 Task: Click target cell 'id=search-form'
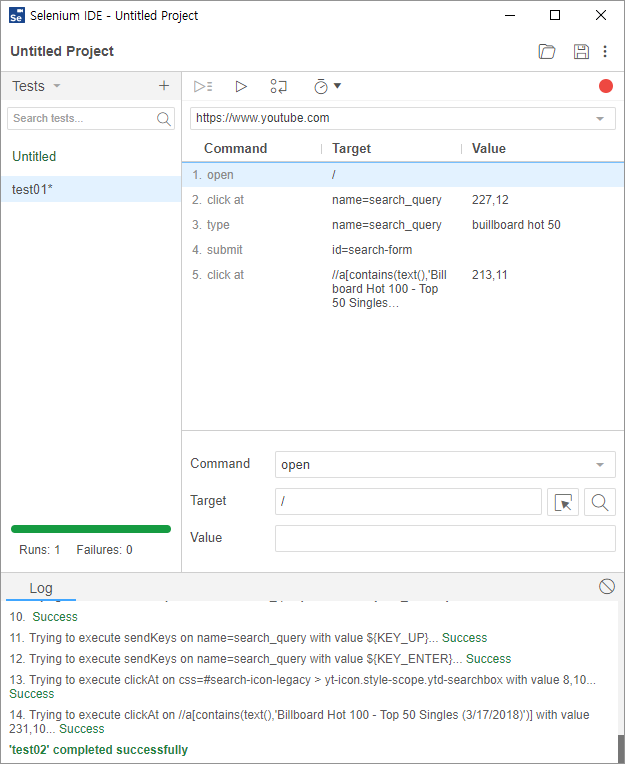pos(372,249)
